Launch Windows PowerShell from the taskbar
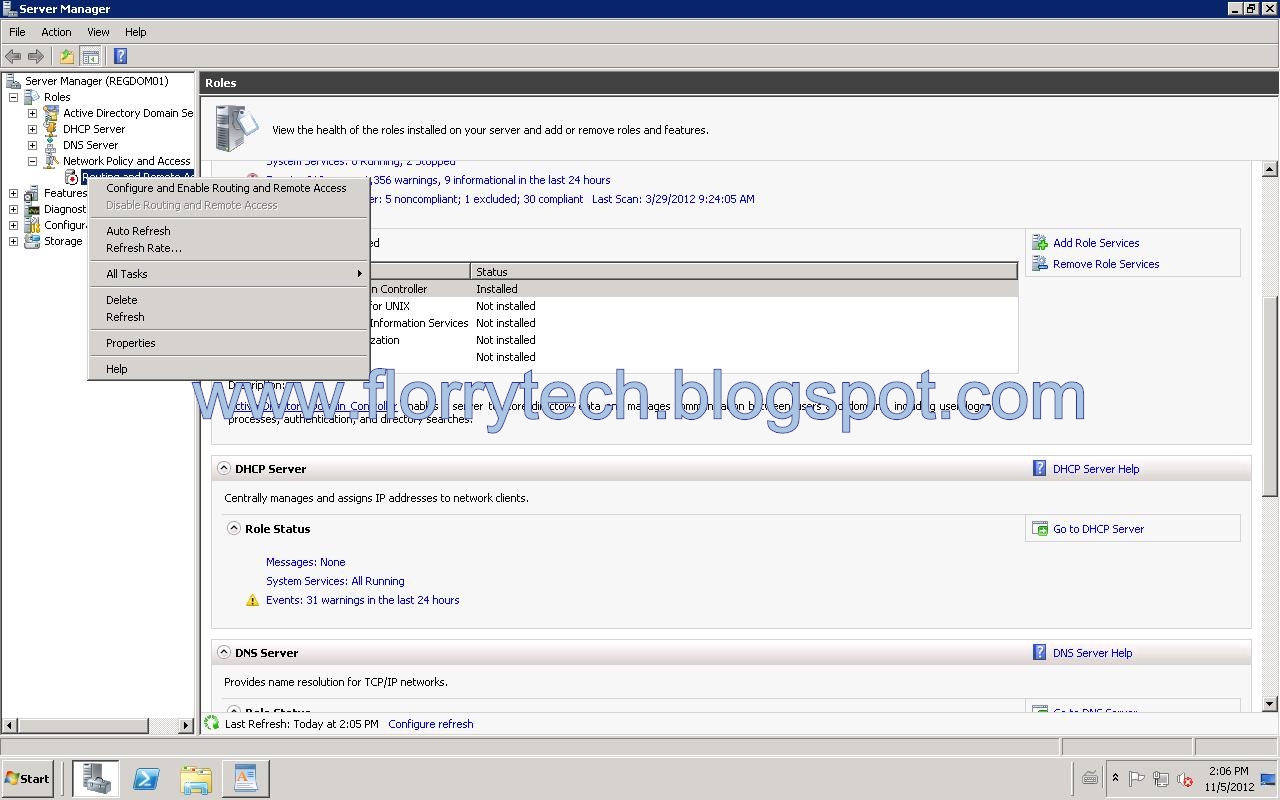The width and height of the screenshot is (1280, 800). [146, 779]
